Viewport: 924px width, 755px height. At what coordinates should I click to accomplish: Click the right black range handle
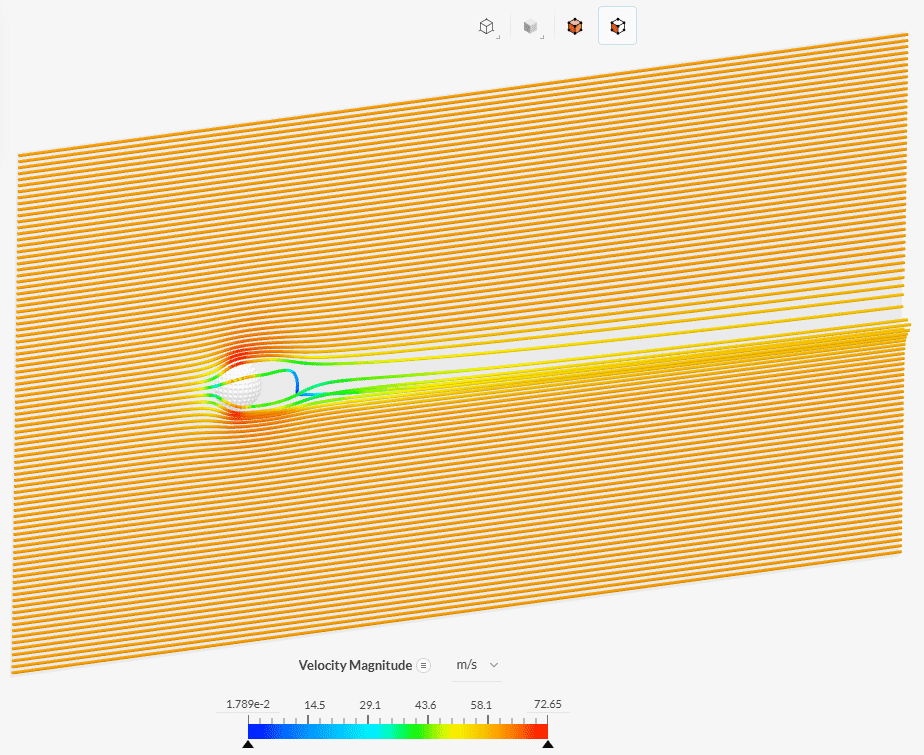548,745
